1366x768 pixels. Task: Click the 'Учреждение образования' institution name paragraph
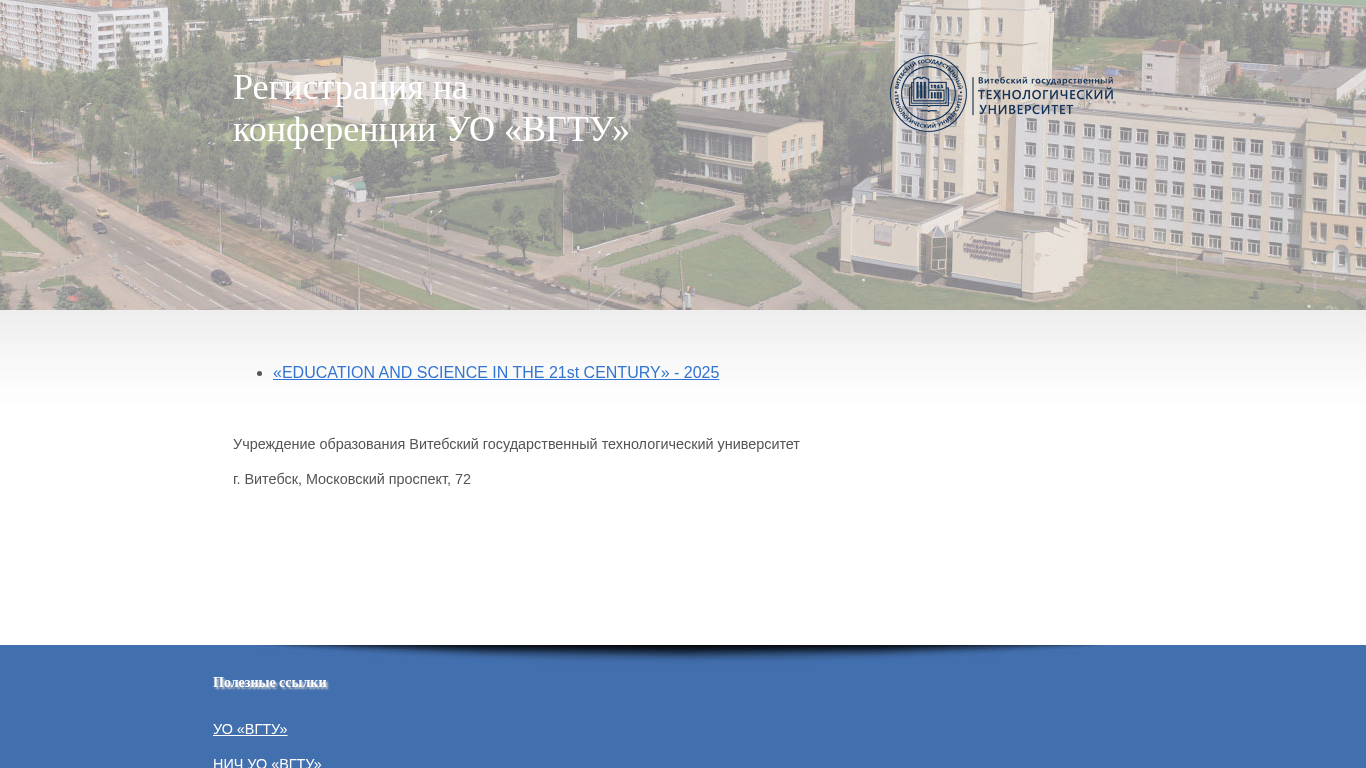(516, 444)
